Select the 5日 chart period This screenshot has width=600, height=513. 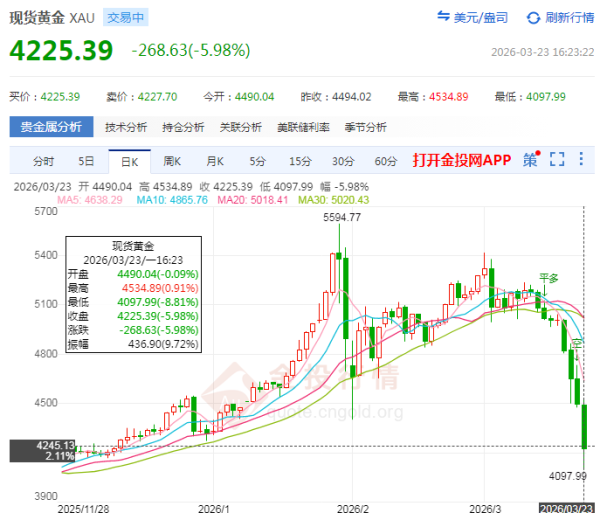(x=87, y=161)
